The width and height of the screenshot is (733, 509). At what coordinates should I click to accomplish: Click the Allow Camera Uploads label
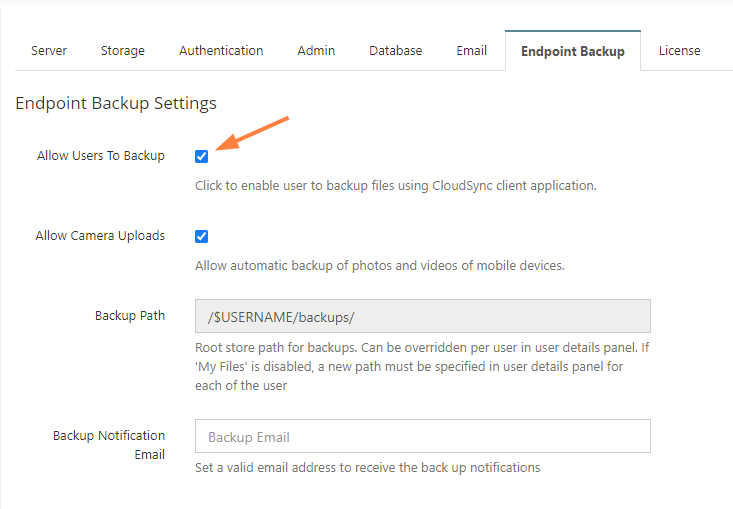tap(101, 236)
